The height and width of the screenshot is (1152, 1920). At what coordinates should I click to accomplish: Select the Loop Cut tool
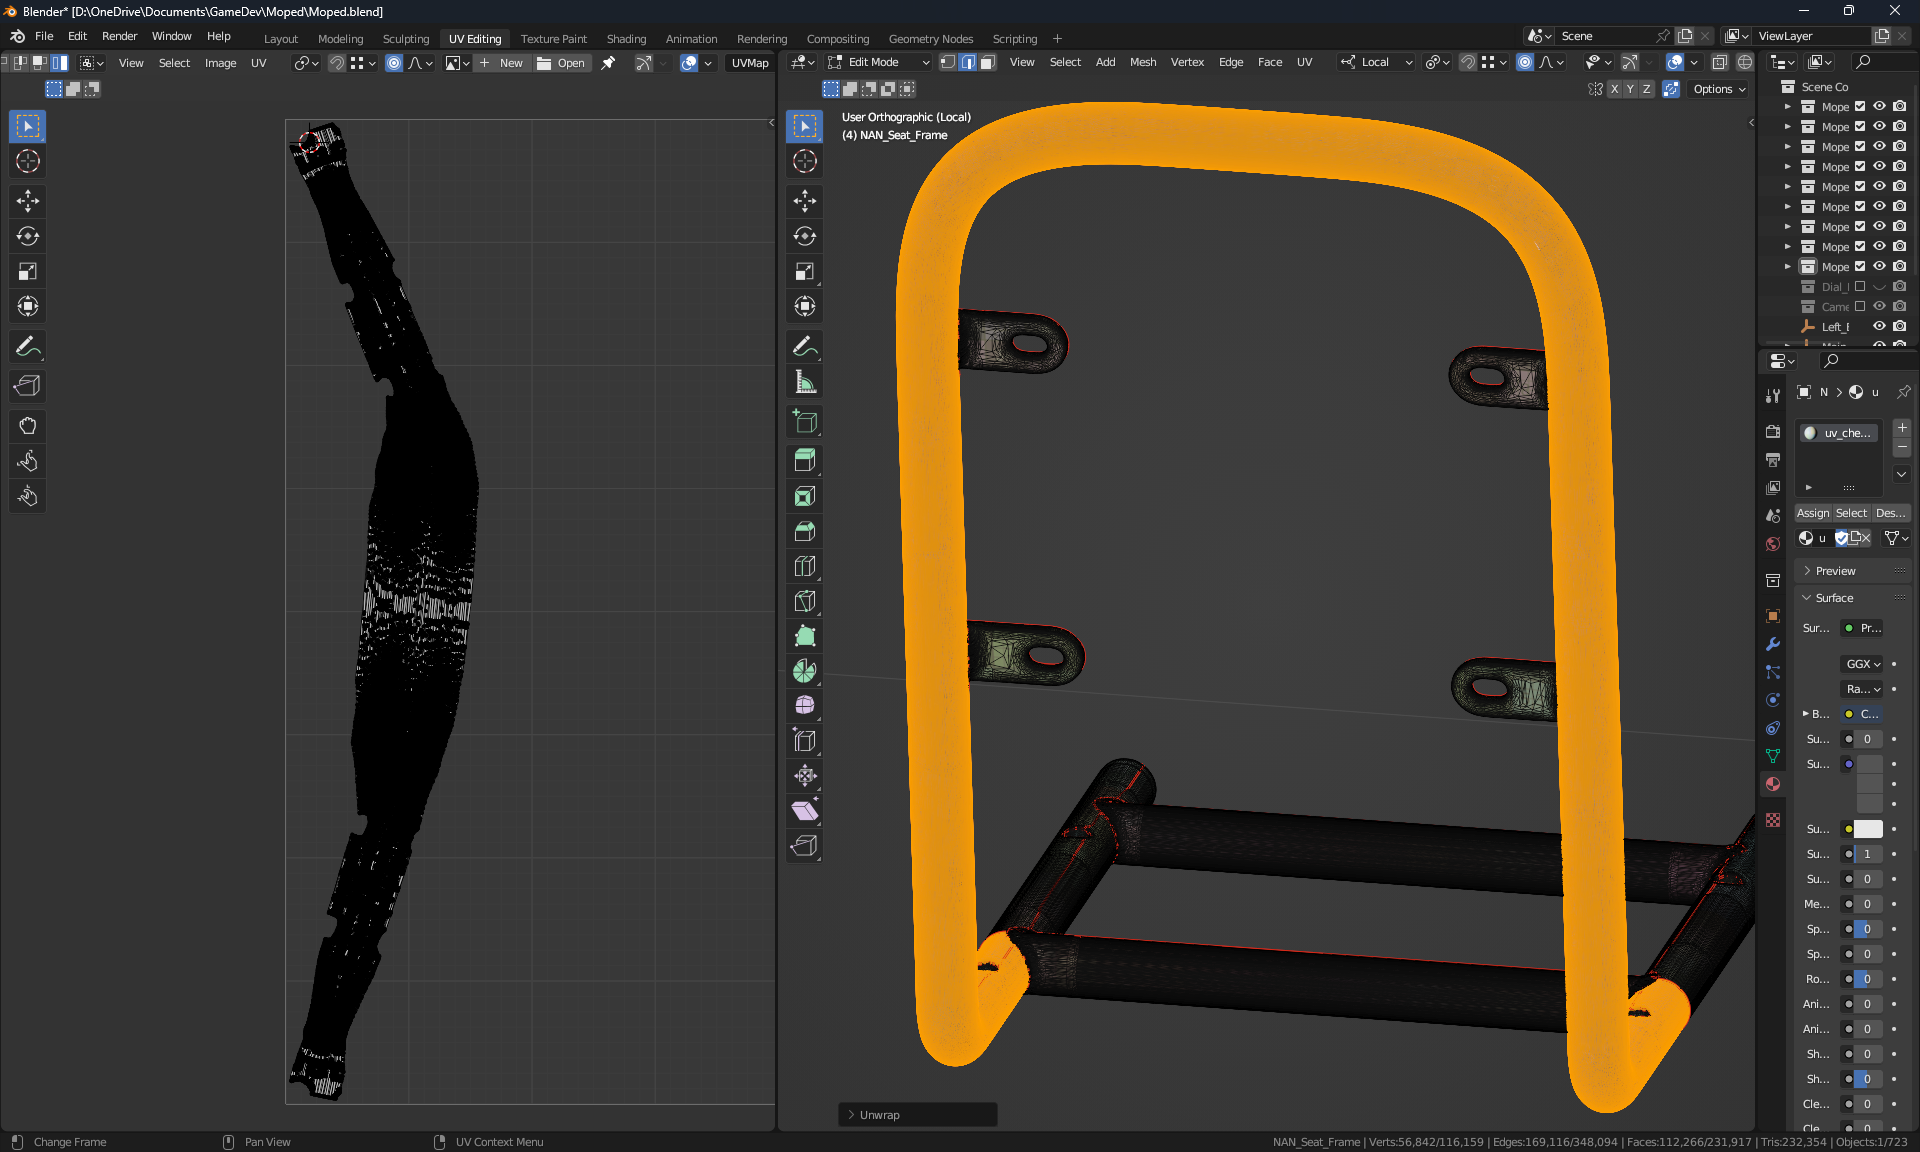pyautogui.click(x=805, y=566)
